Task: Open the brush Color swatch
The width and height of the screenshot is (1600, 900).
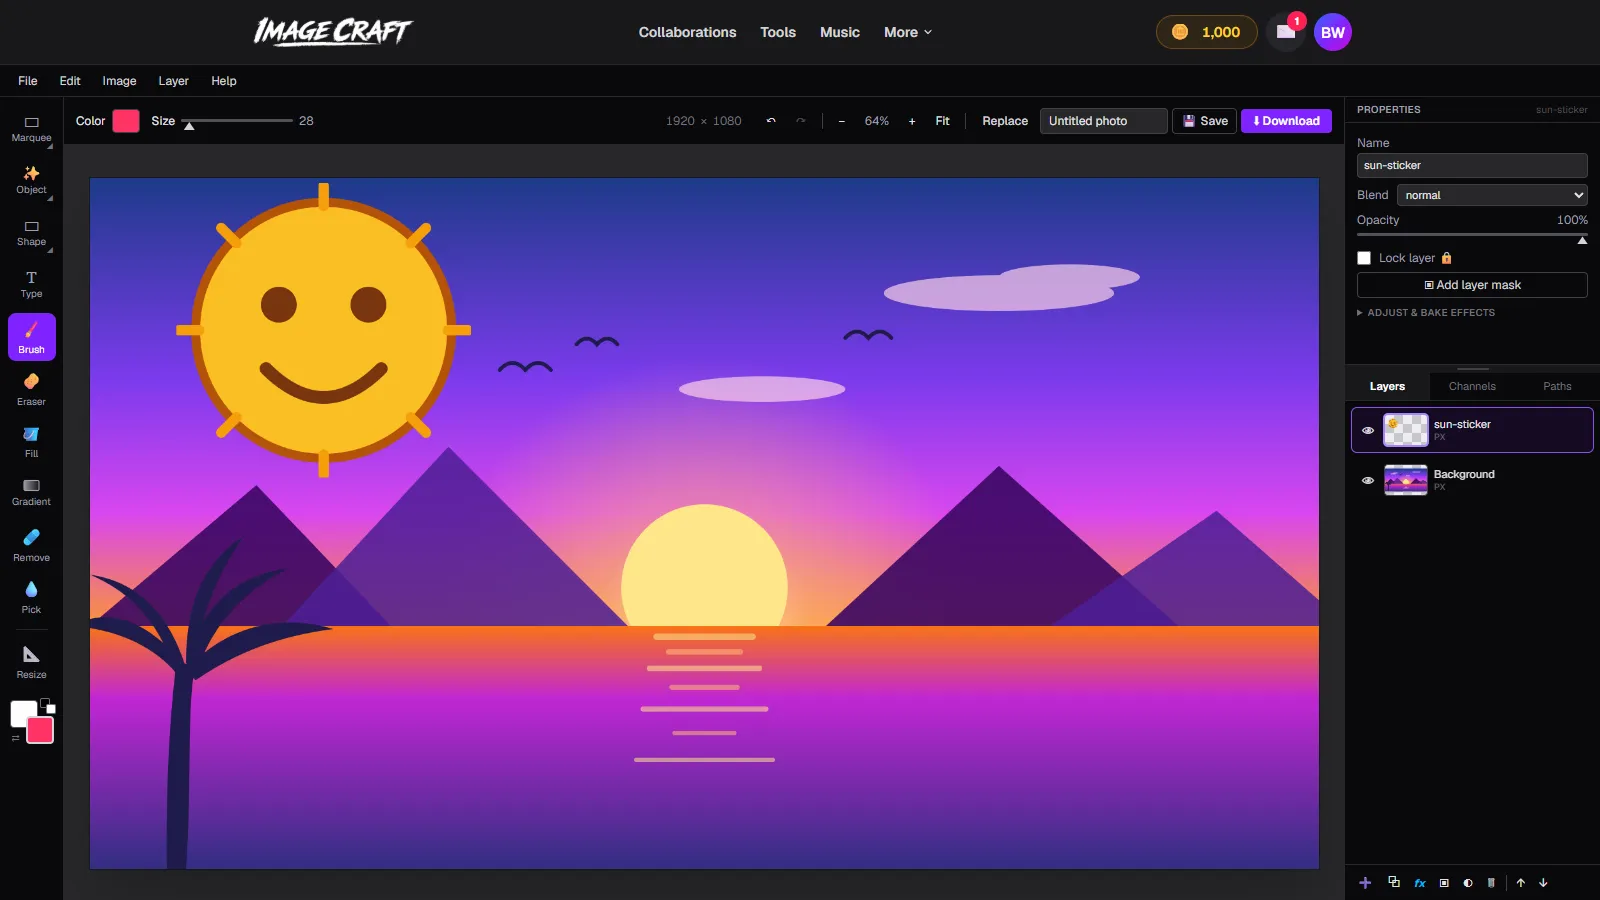Action: 126,121
